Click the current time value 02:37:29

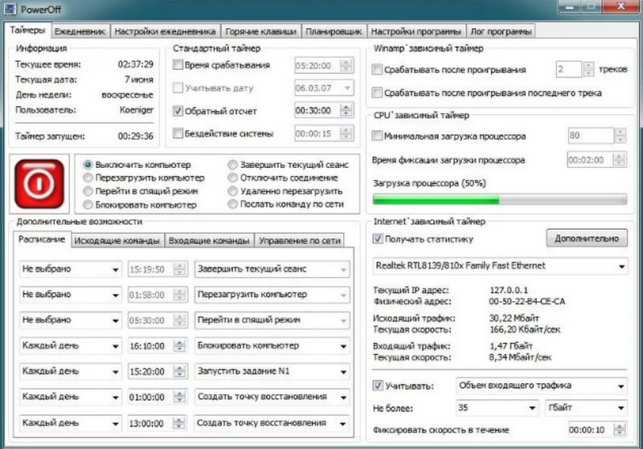click(x=136, y=64)
